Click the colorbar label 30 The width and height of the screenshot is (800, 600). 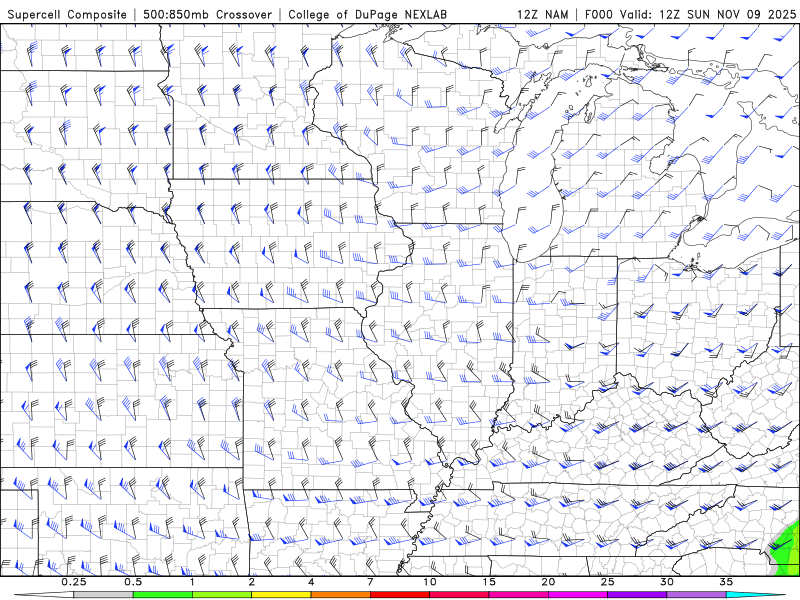pyautogui.click(x=667, y=582)
